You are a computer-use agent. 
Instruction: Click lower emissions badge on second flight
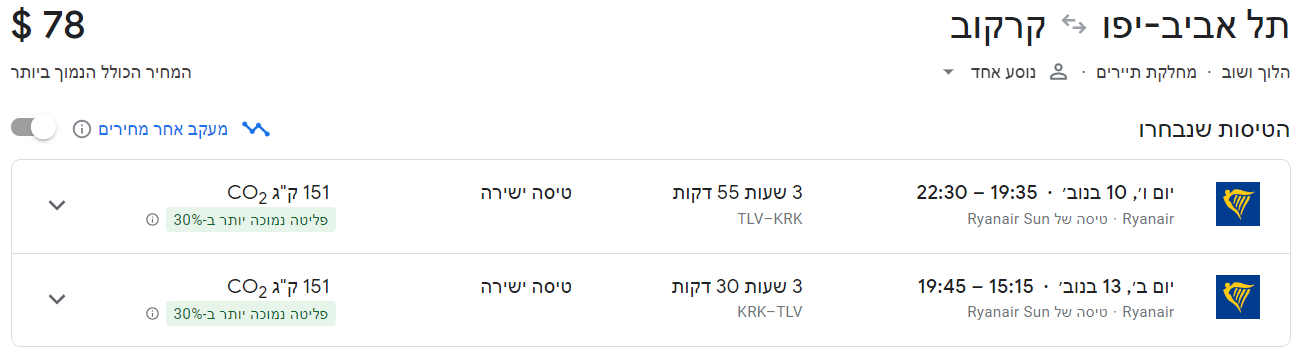coord(250,313)
